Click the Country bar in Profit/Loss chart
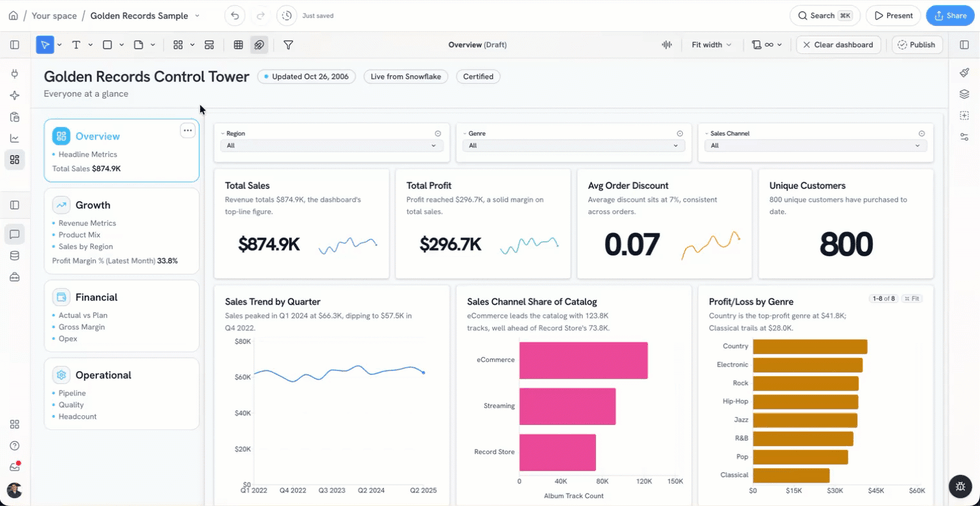The width and height of the screenshot is (980, 506). [809, 347]
